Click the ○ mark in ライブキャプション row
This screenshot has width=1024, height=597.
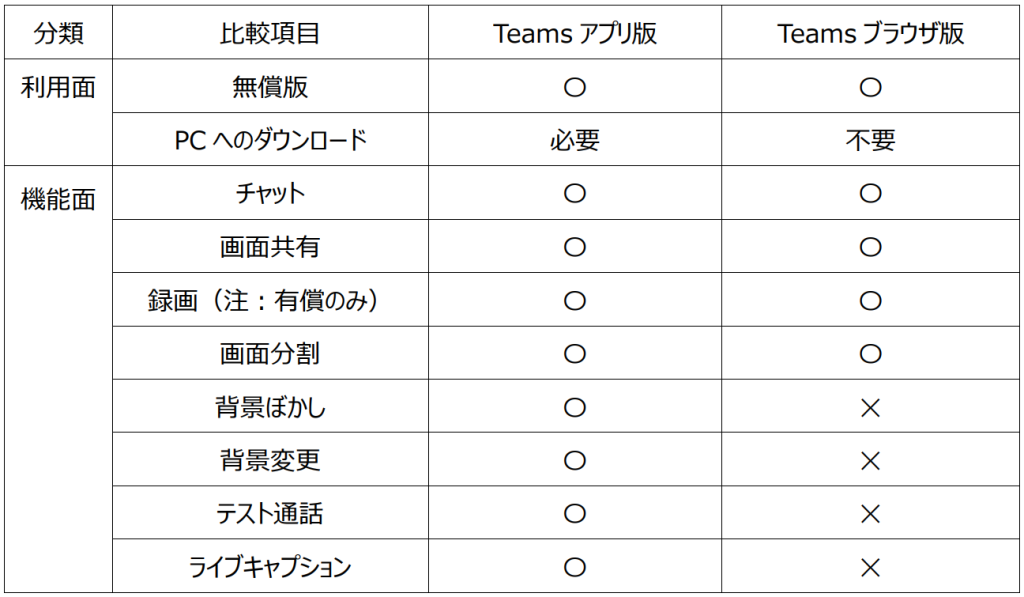point(575,567)
